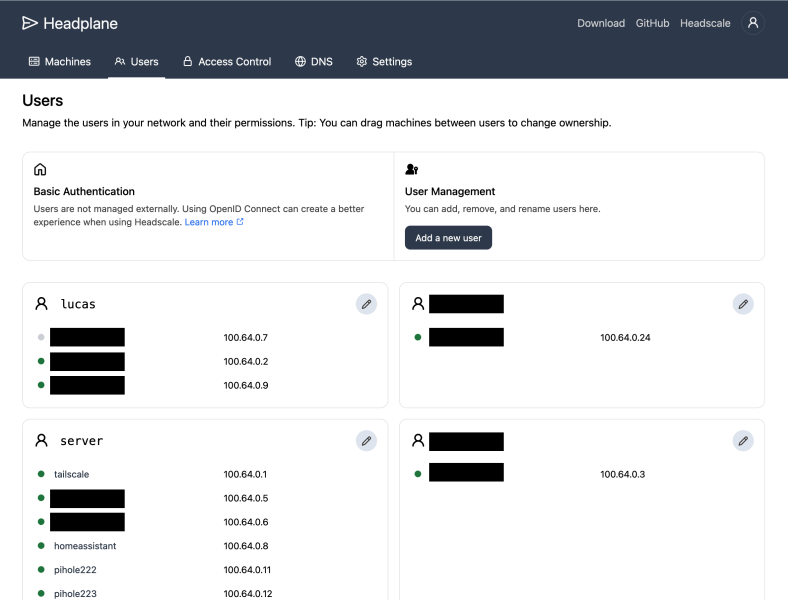This screenshot has width=788, height=600.
Task: Click the green status dot for 100.64.0.3
Action: 418,474
